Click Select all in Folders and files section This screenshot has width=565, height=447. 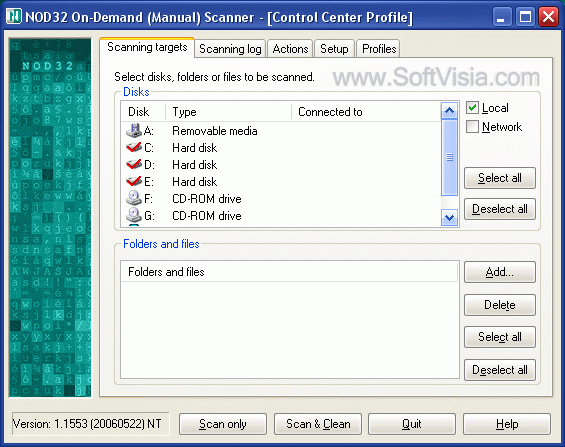[x=500, y=337]
